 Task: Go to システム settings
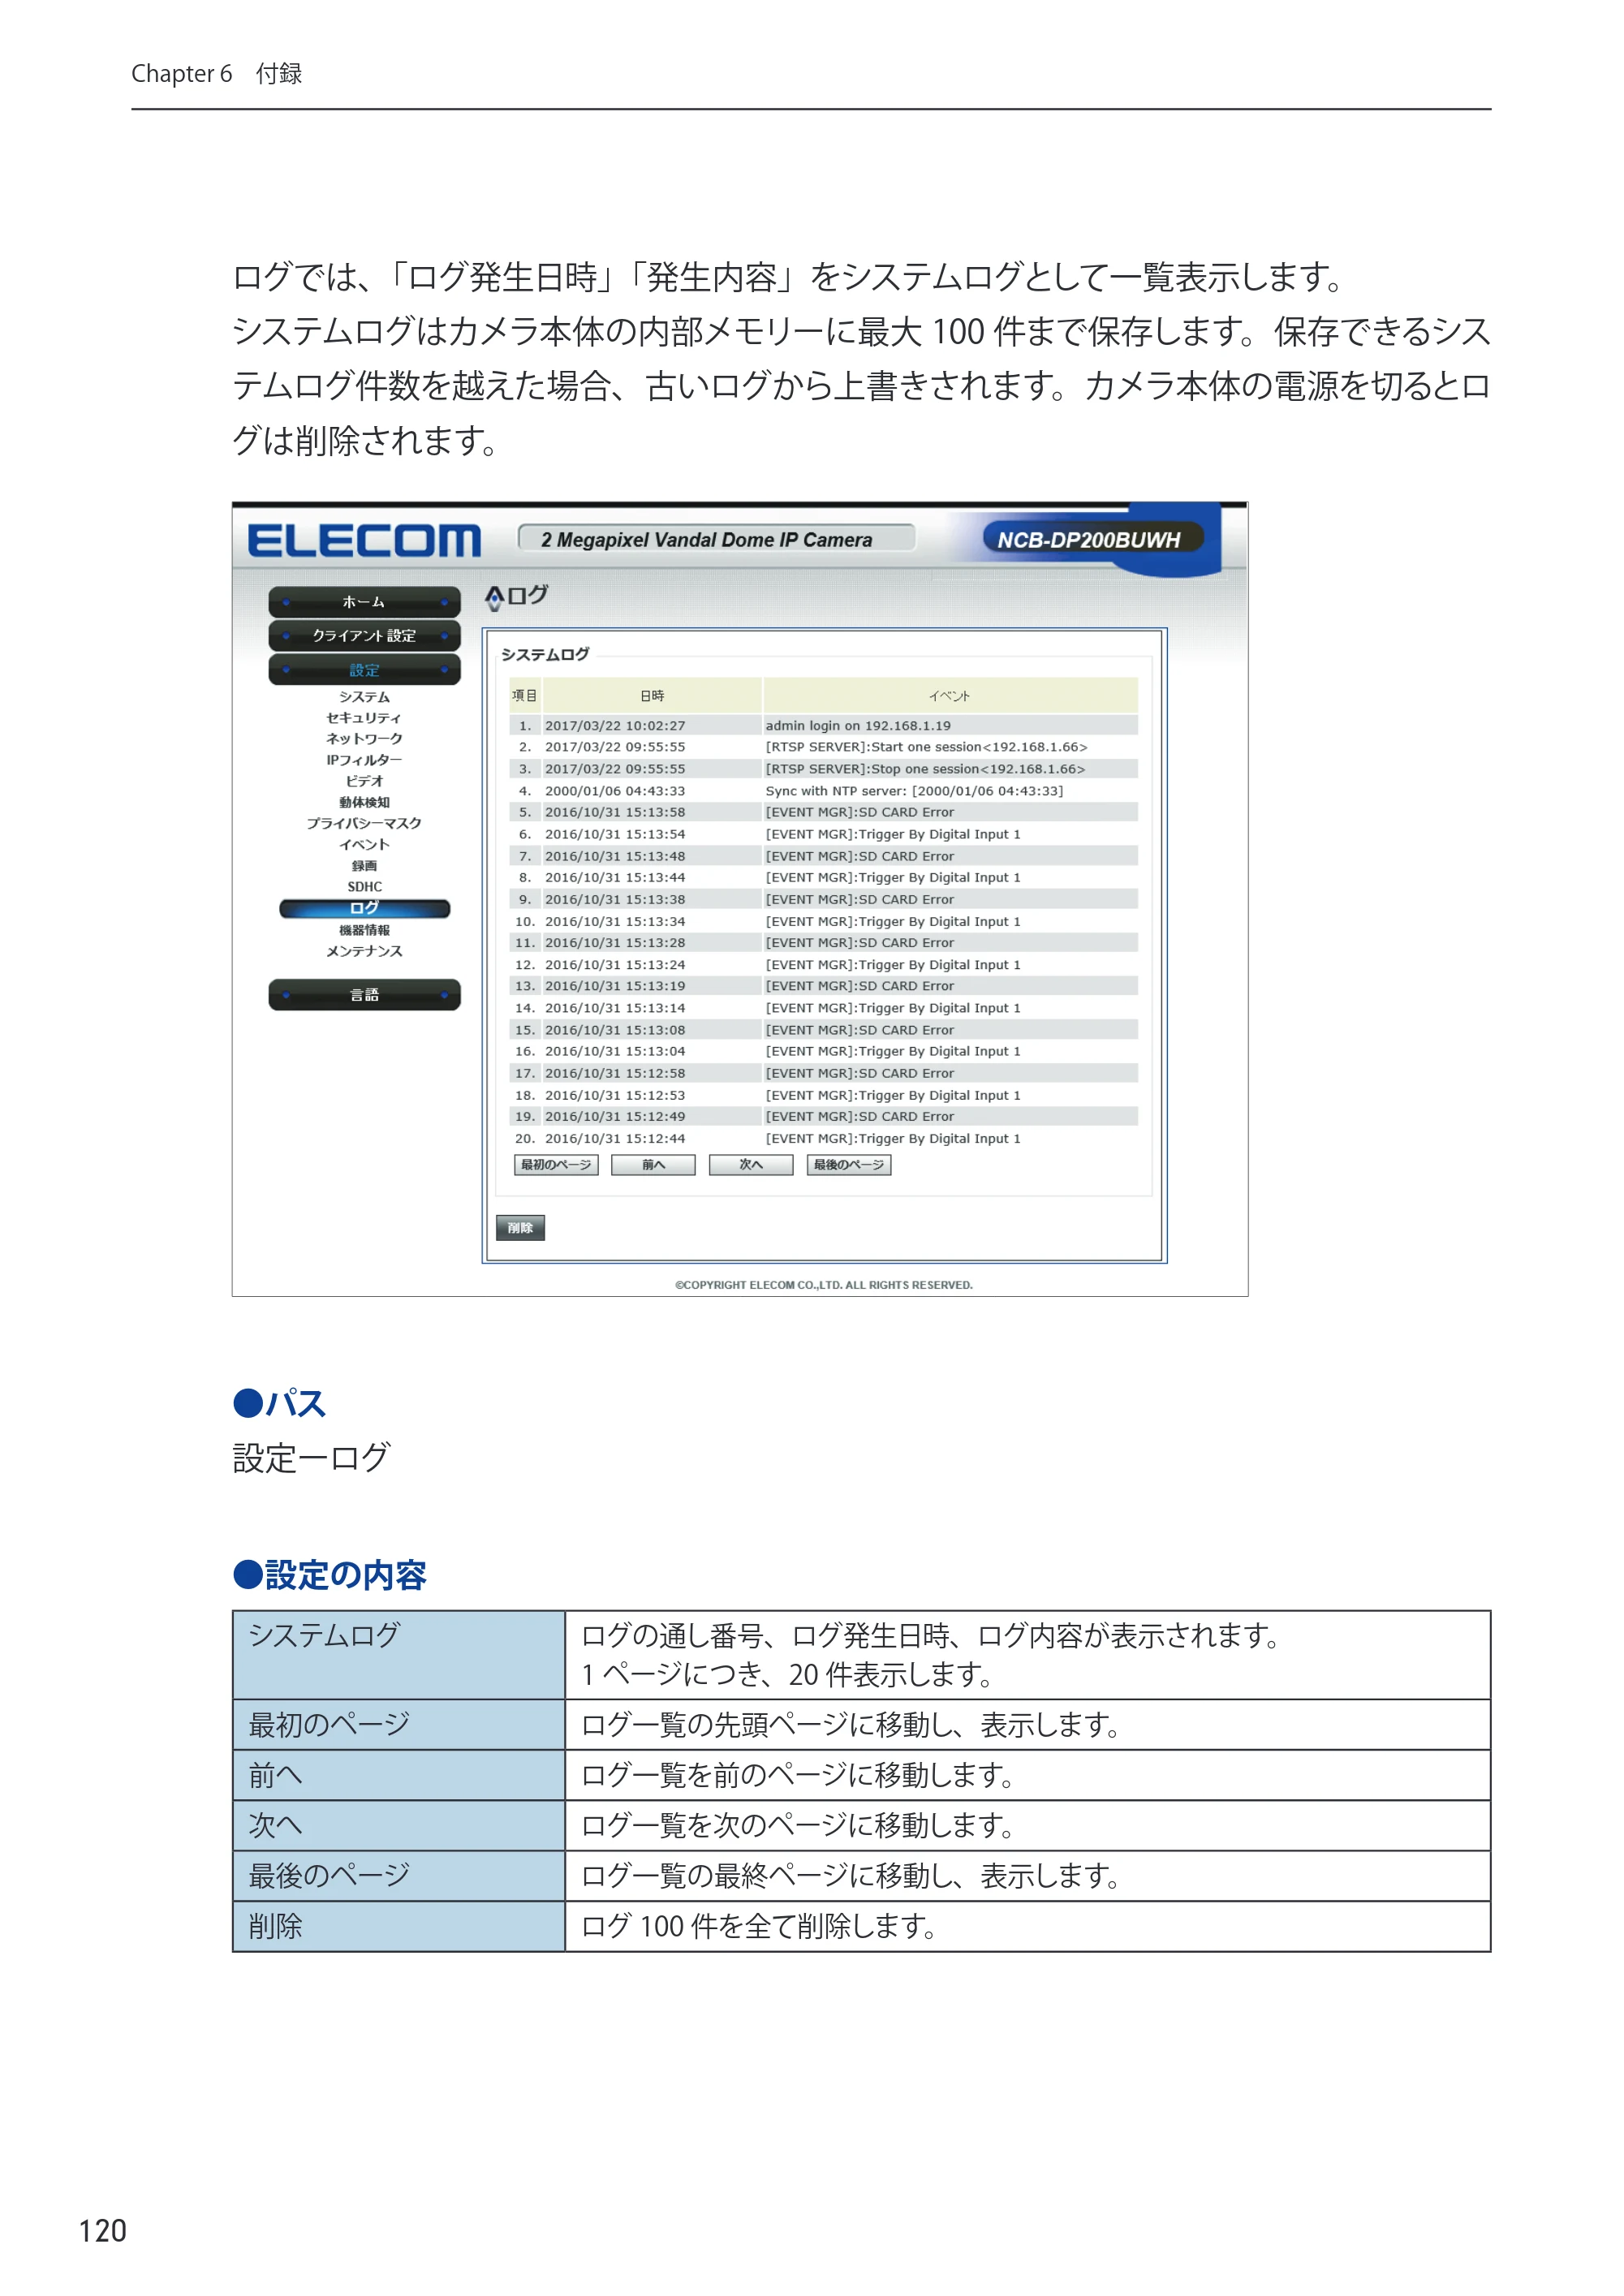click(364, 697)
